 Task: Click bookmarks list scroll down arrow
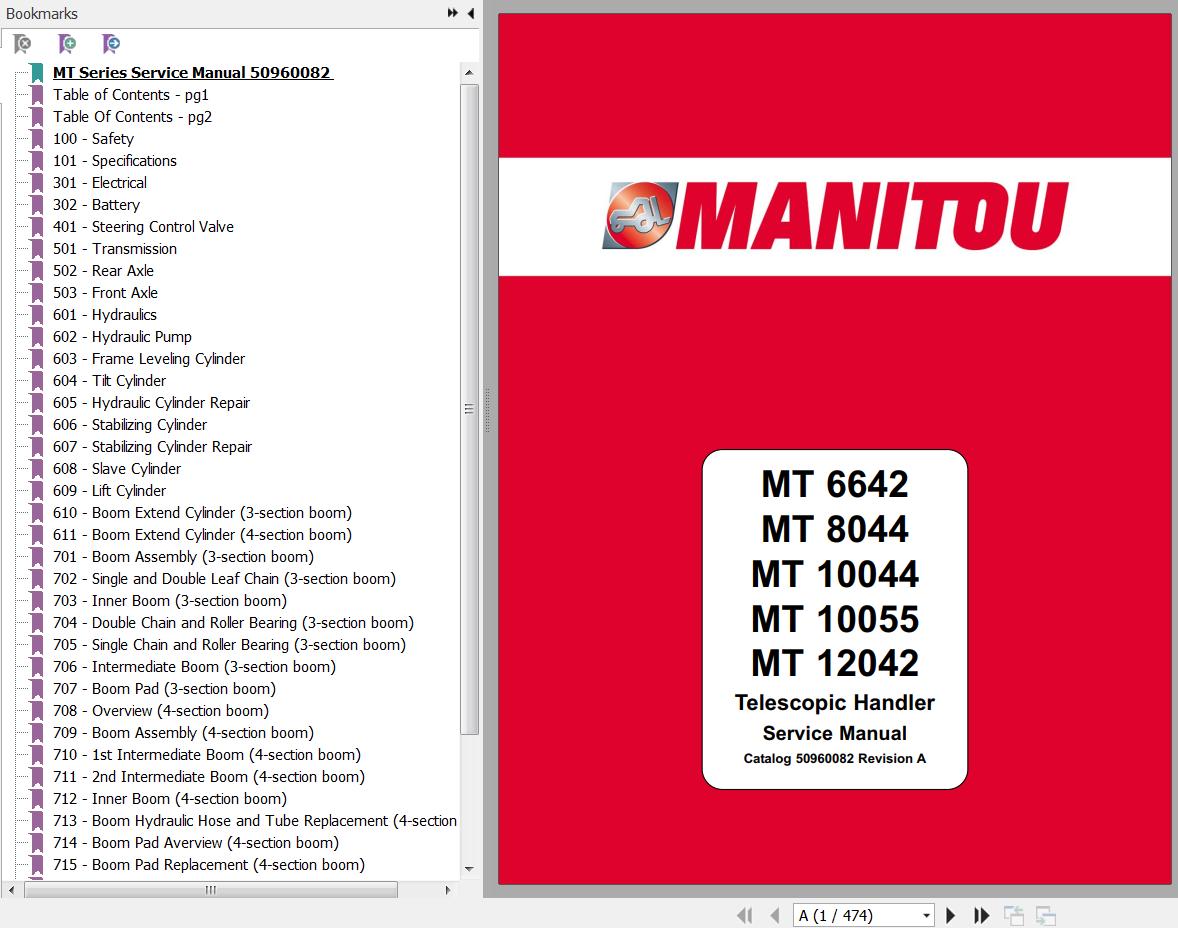click(469, 869)
